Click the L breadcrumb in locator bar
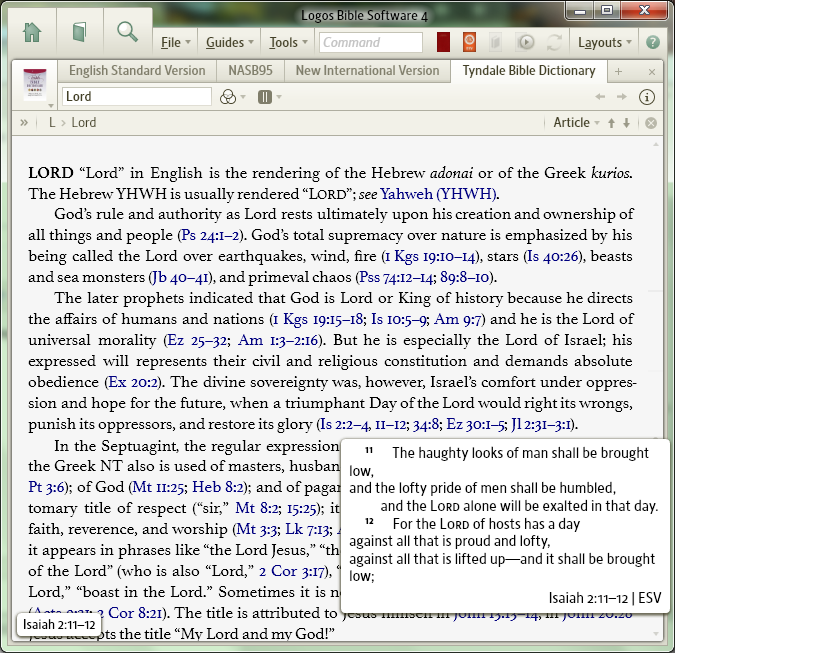Image resolution: width=819 pixels, height=653 pixels. (52, 123)
